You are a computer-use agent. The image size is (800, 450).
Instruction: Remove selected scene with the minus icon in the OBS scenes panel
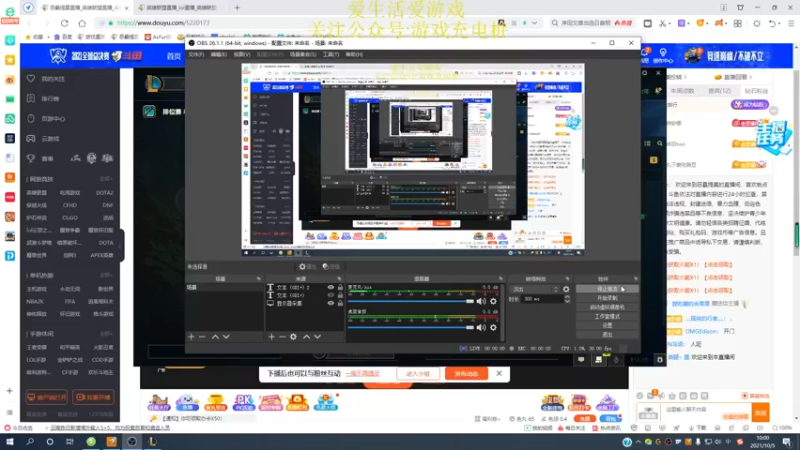202,337
